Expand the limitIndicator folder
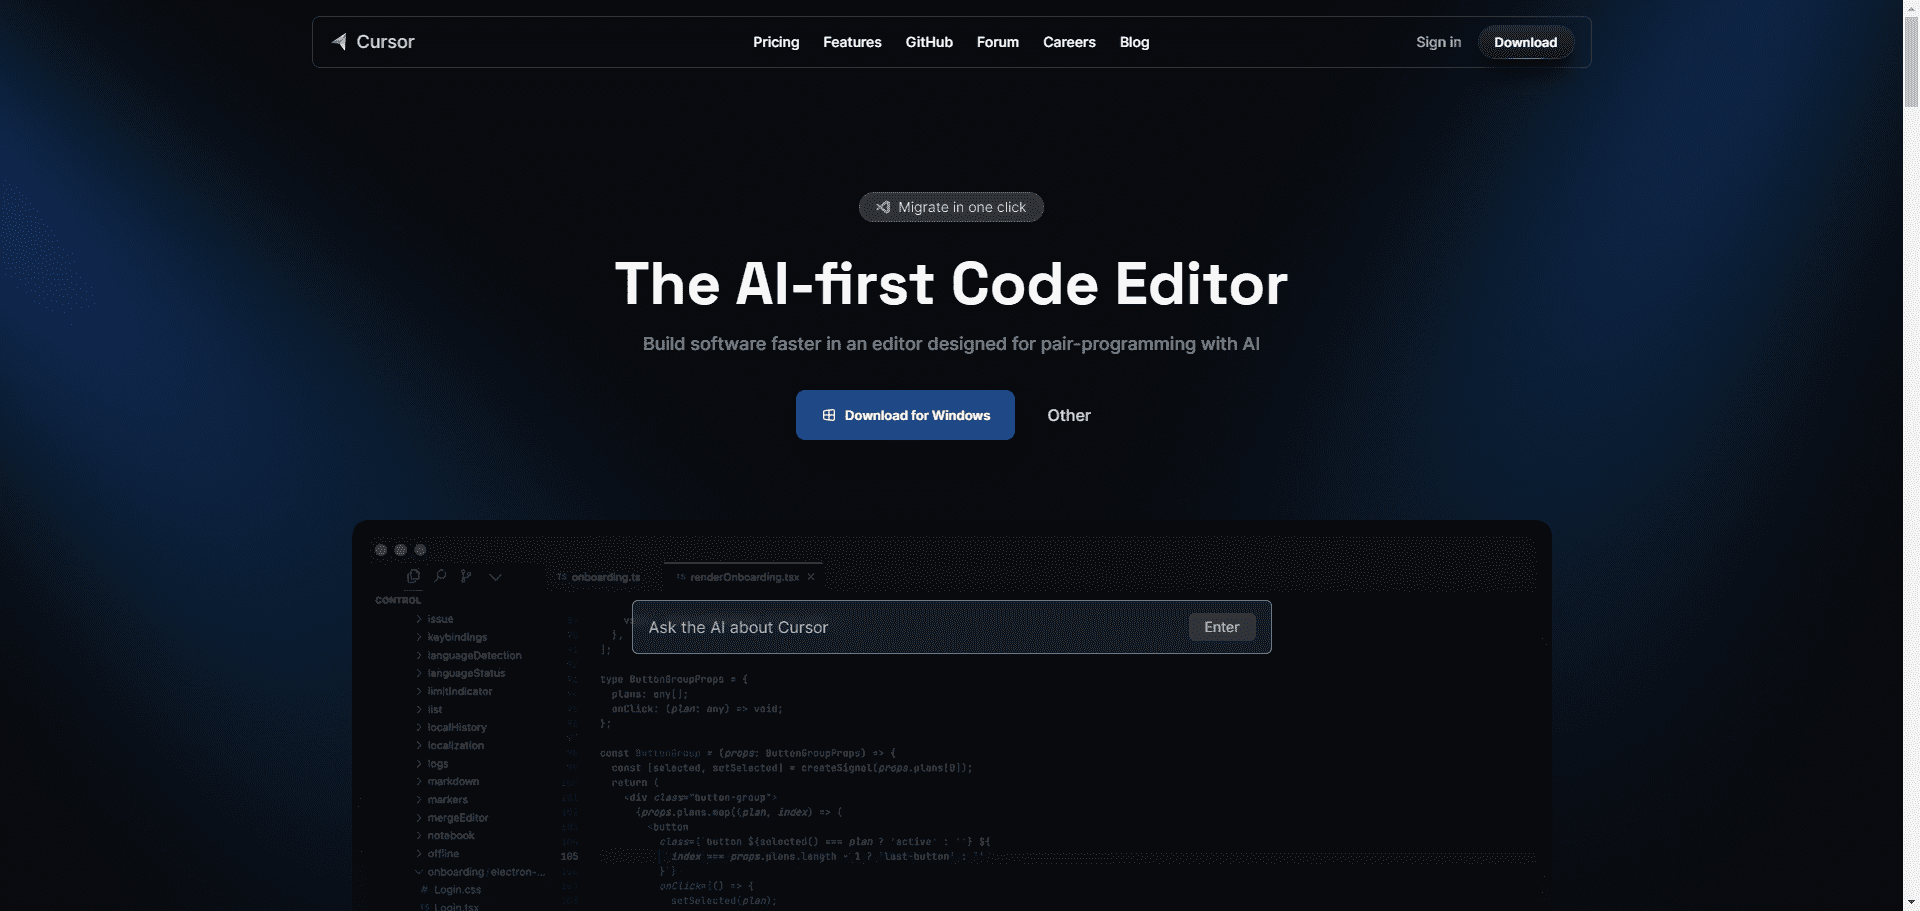The width and height of the screenshot is (1920, 911). [454, 691]
